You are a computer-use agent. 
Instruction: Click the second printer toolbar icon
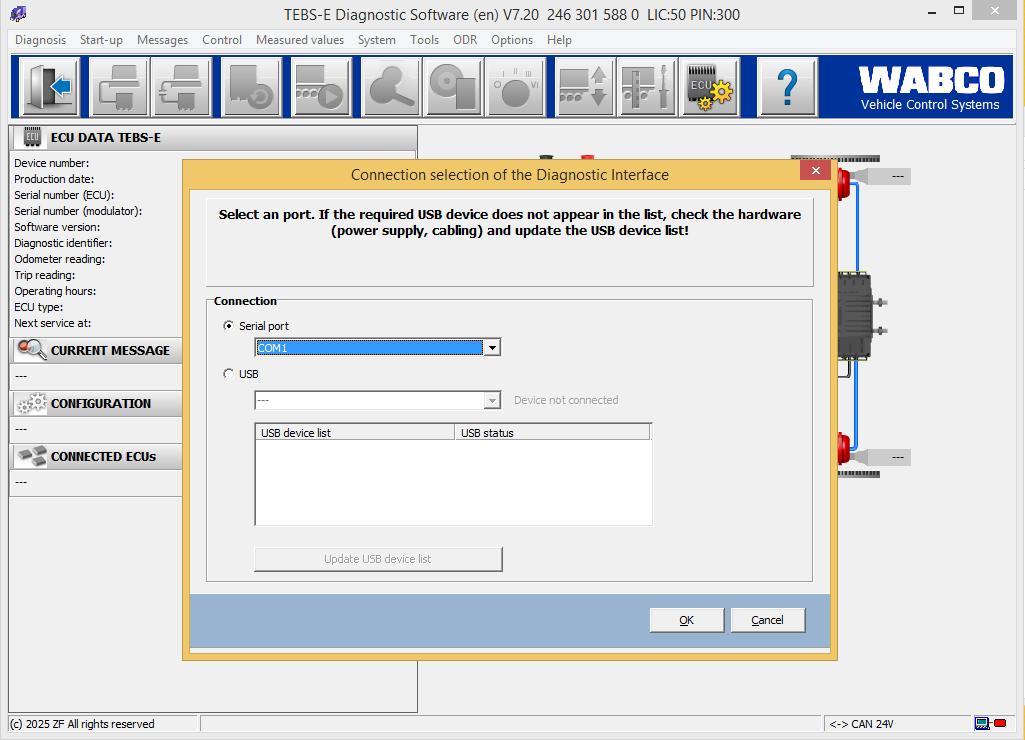[x=182, y=87]
